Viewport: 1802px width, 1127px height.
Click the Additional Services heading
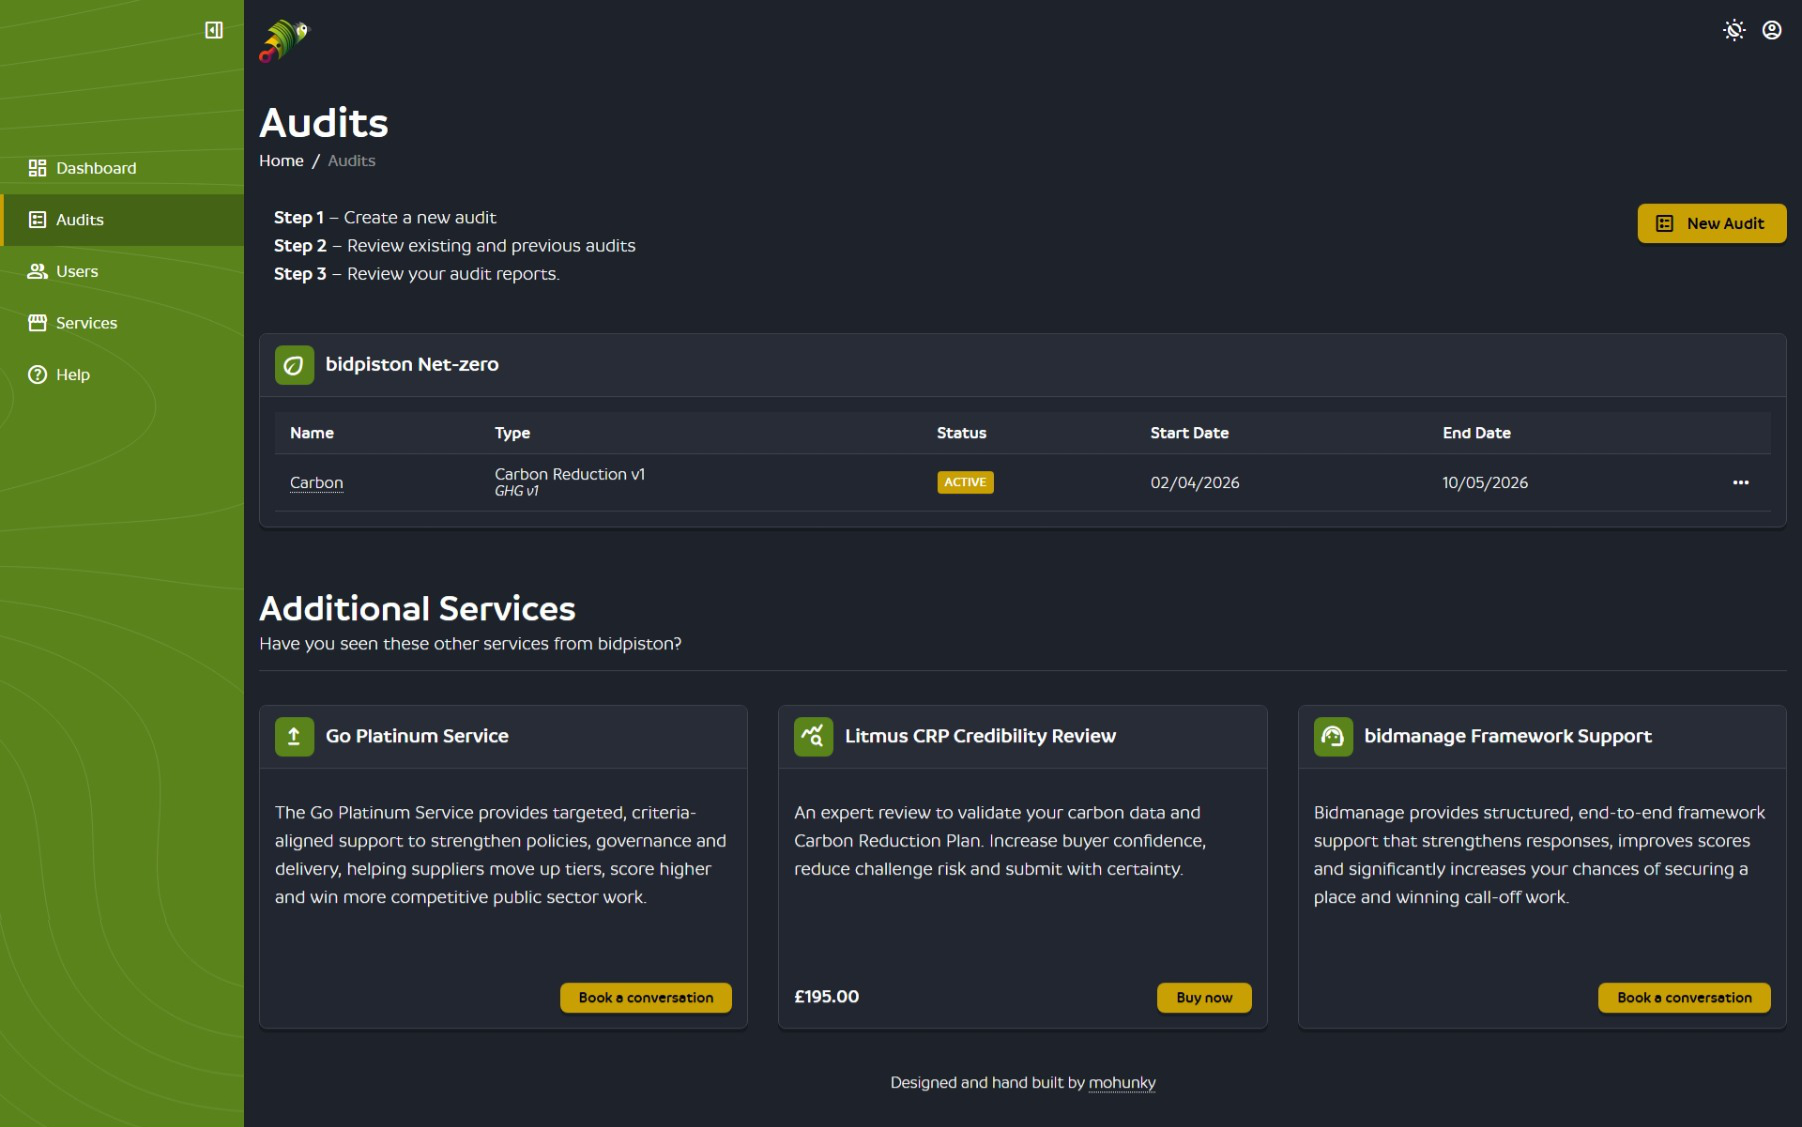pyautogui.click(x=417, y=609)
